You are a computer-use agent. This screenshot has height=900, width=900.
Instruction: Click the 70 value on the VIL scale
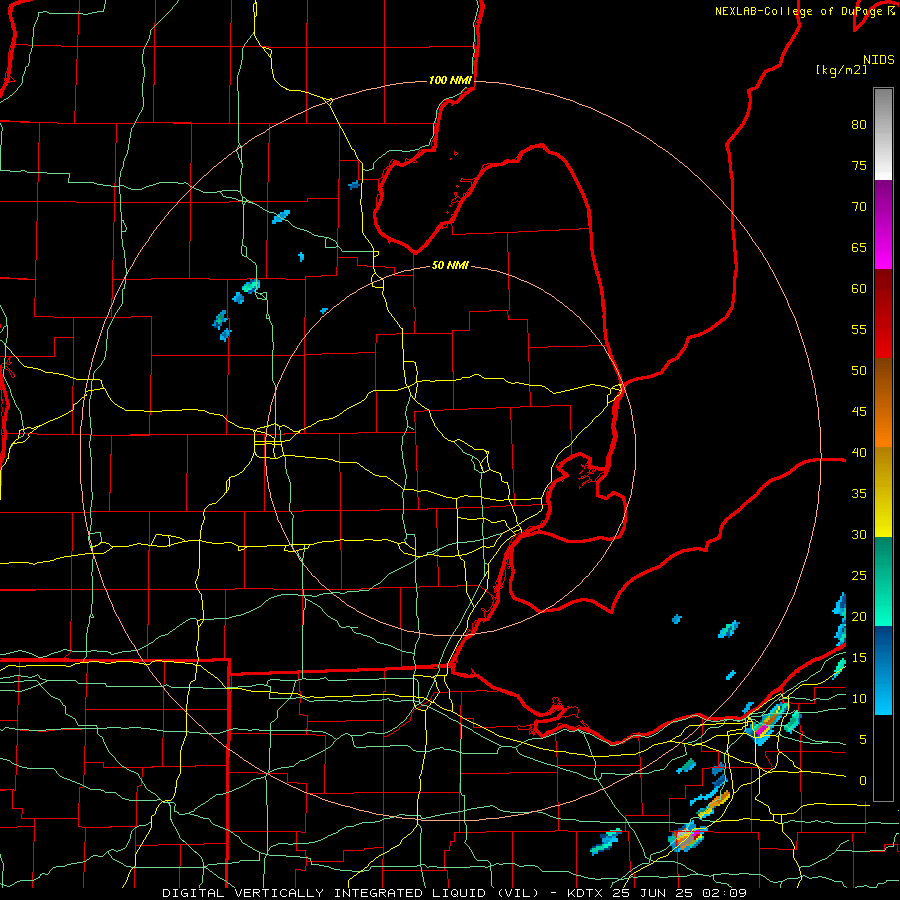[859, 207]
